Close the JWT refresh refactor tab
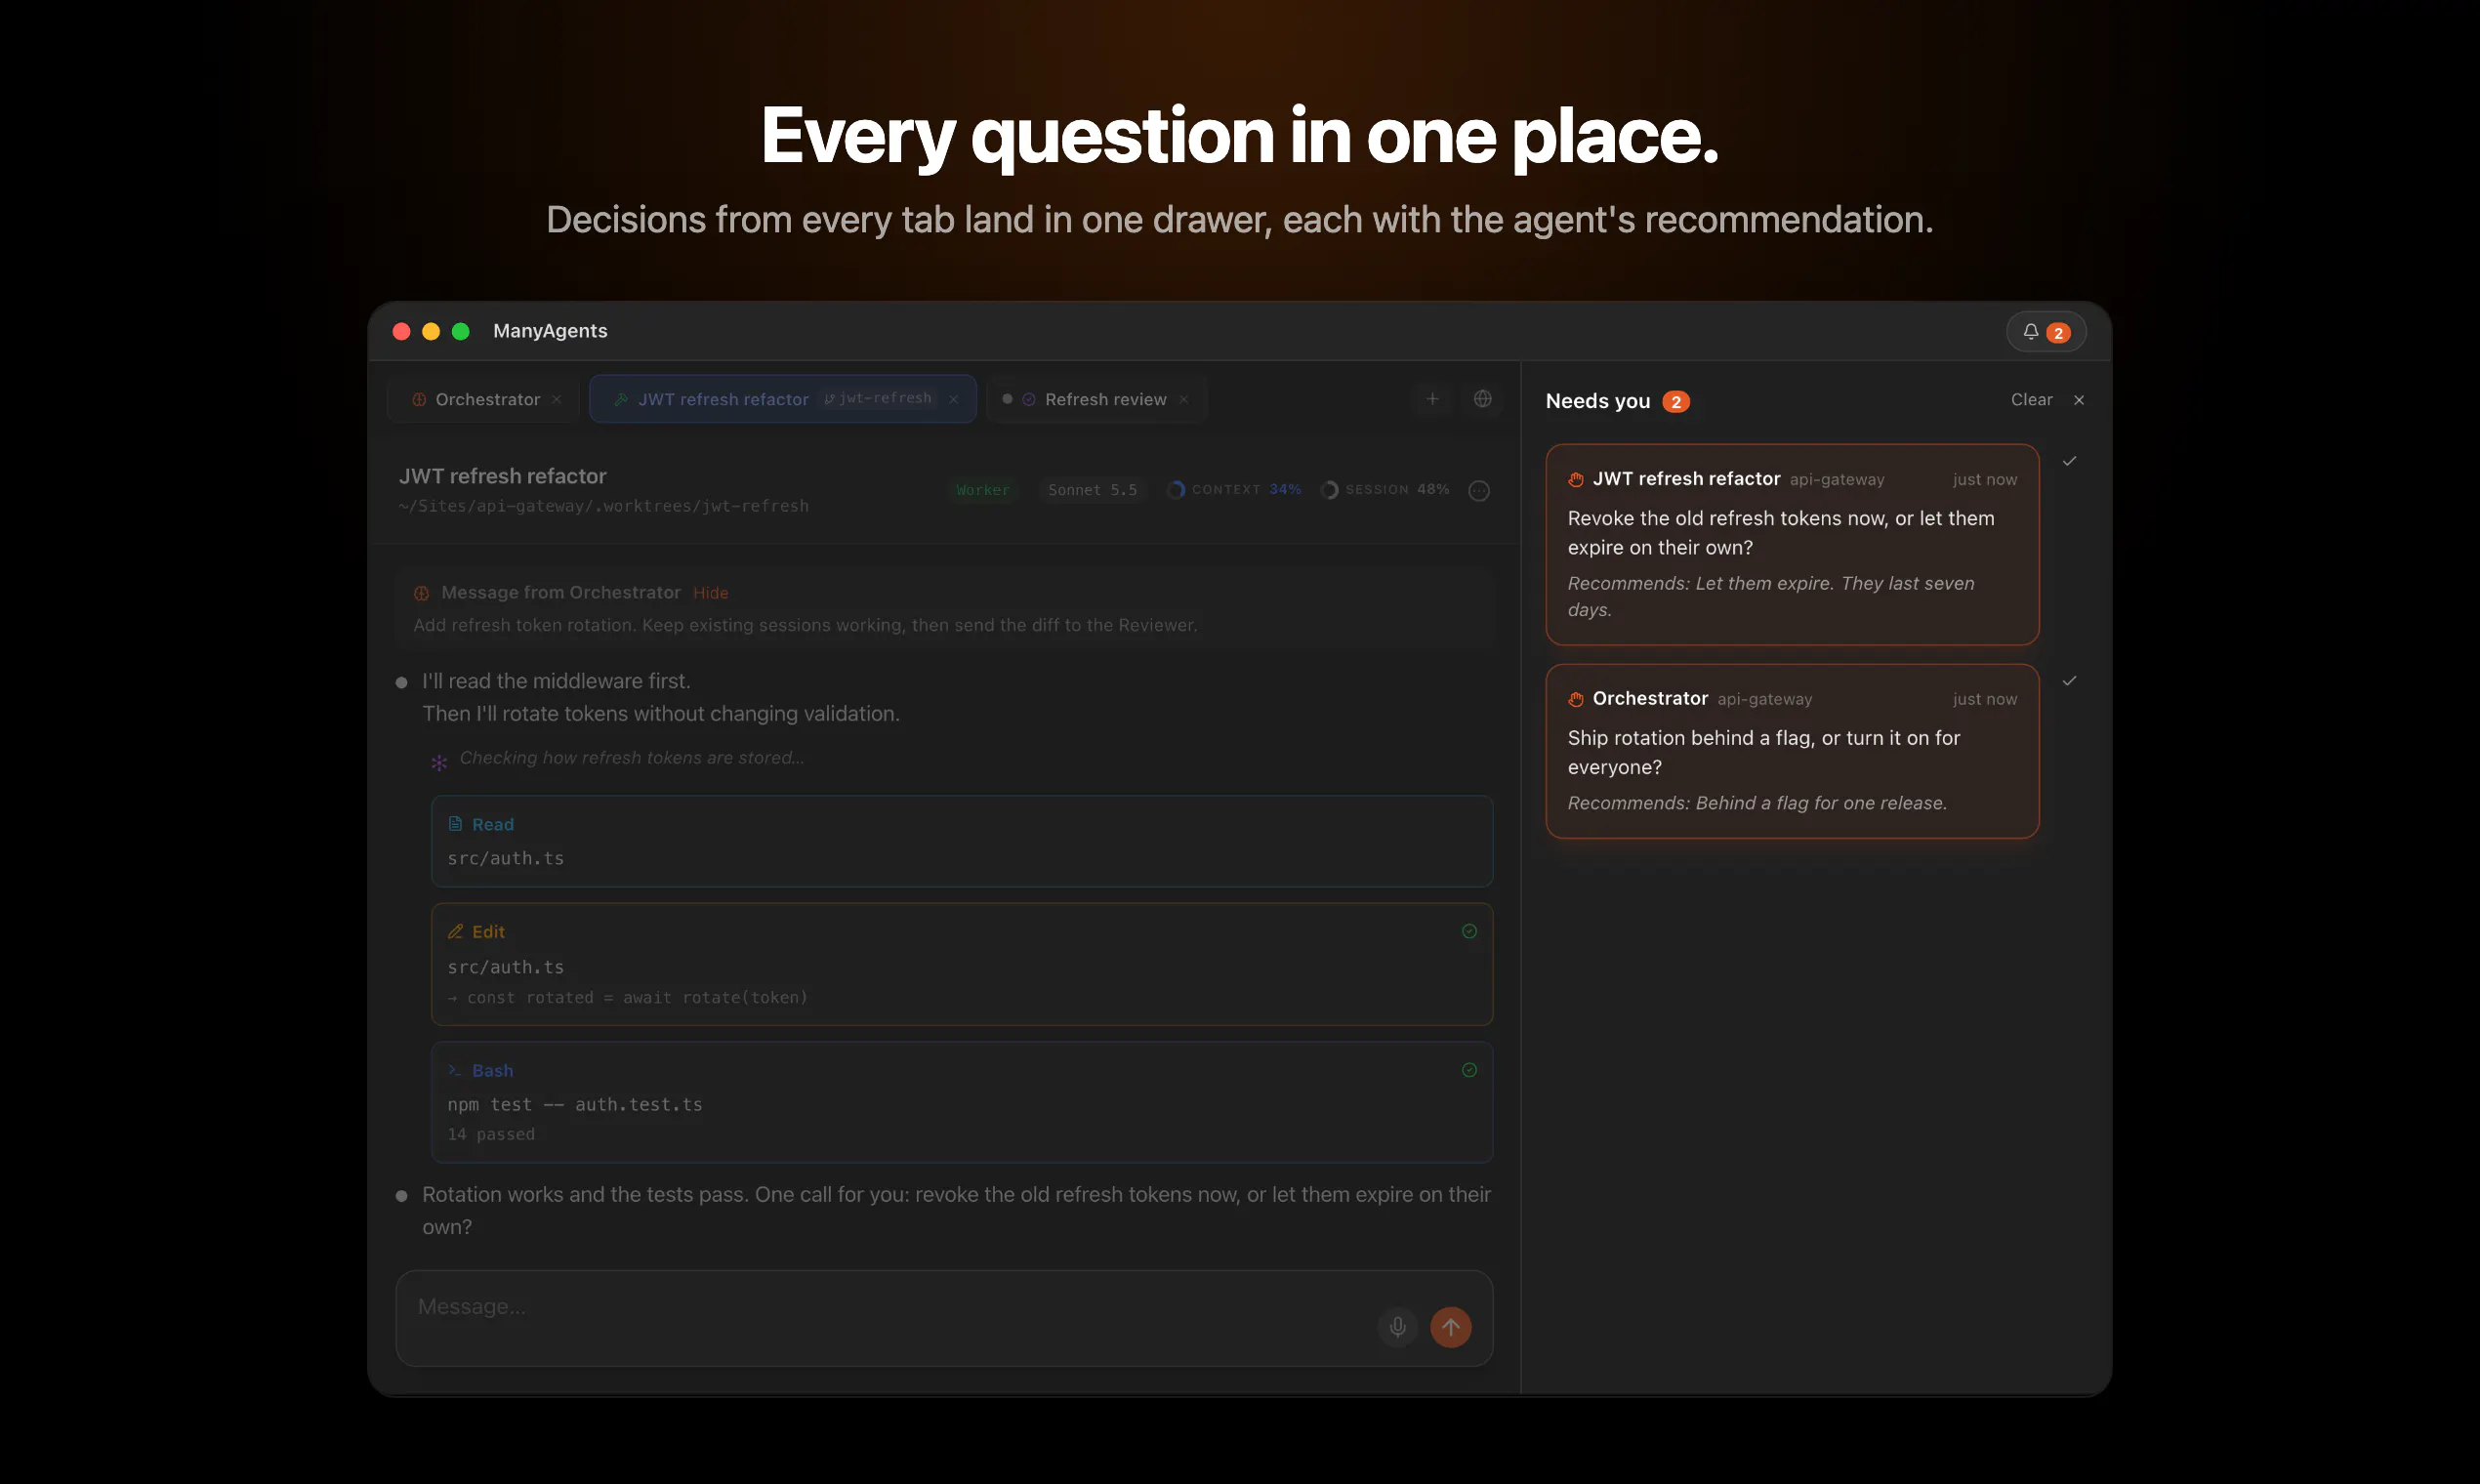Viewport: 2480px width, 1484px height. coord(954,399)
